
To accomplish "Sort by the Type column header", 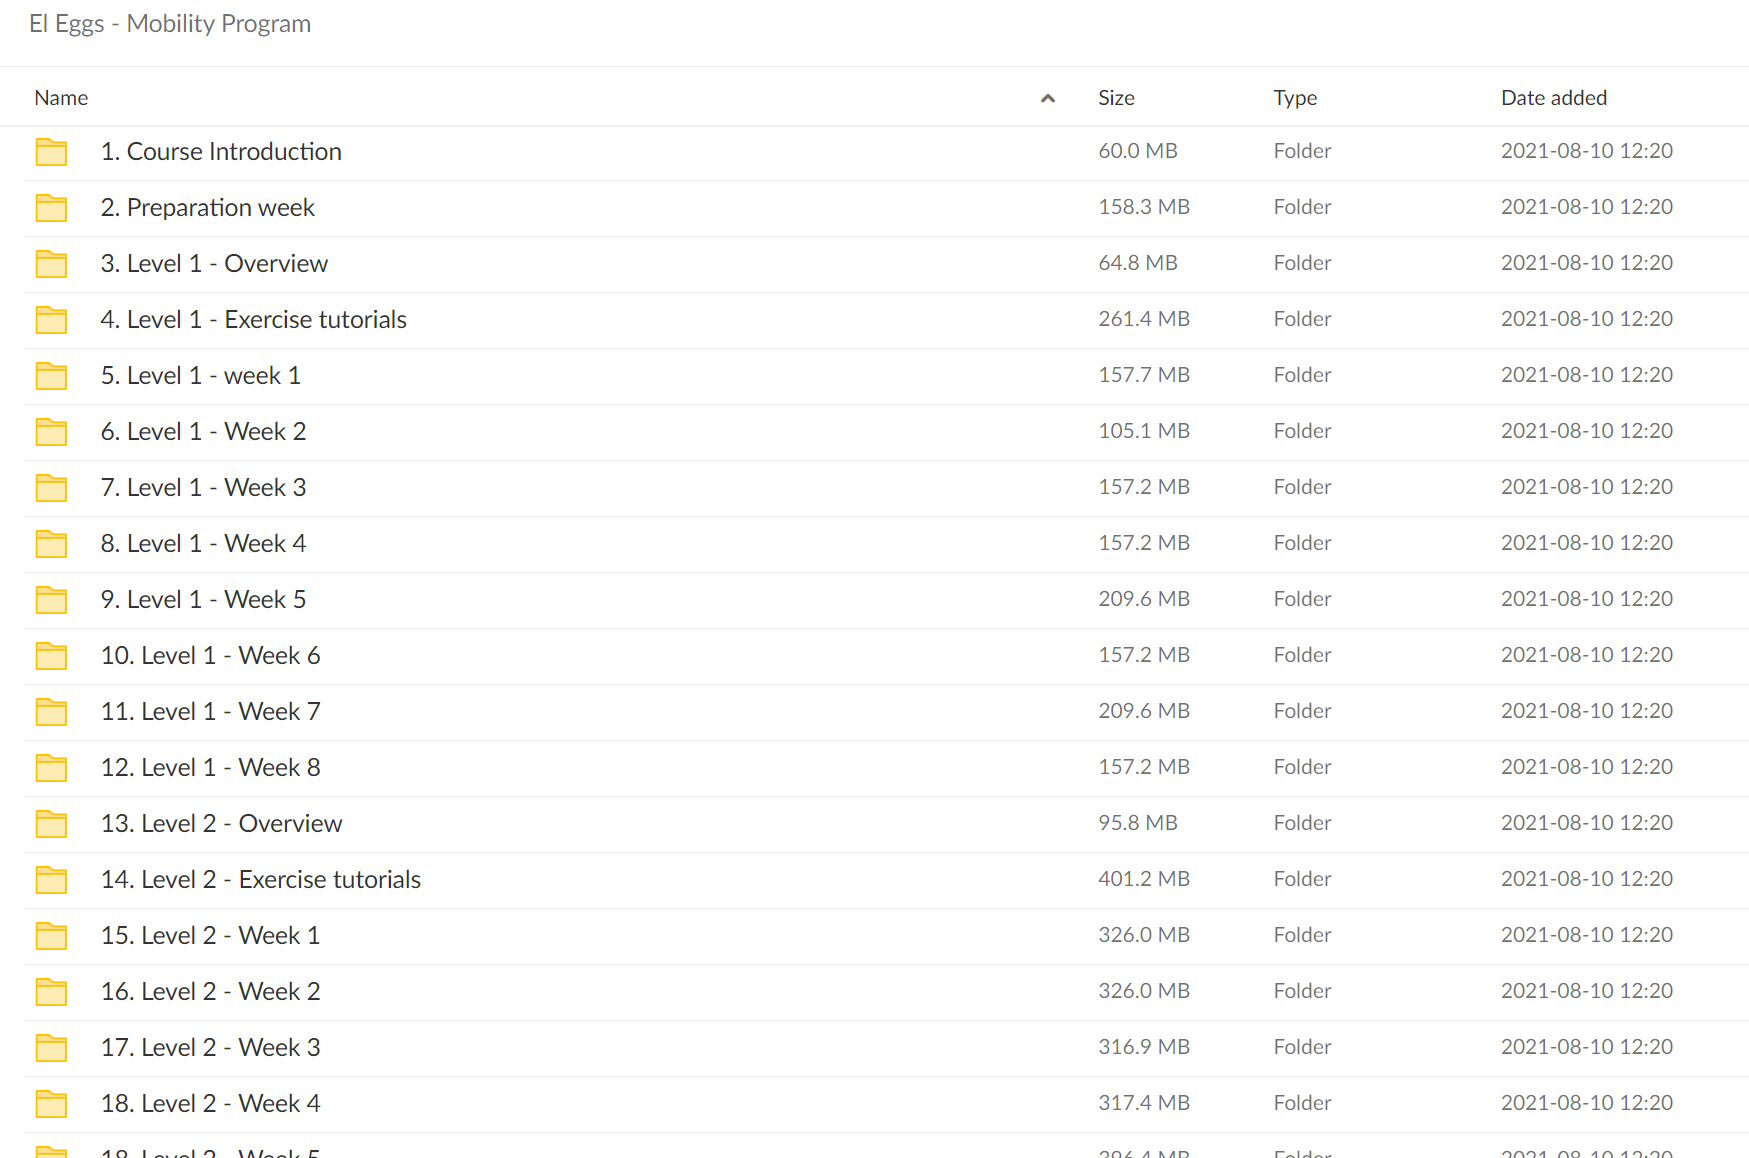I will [x=1295, y=98].
